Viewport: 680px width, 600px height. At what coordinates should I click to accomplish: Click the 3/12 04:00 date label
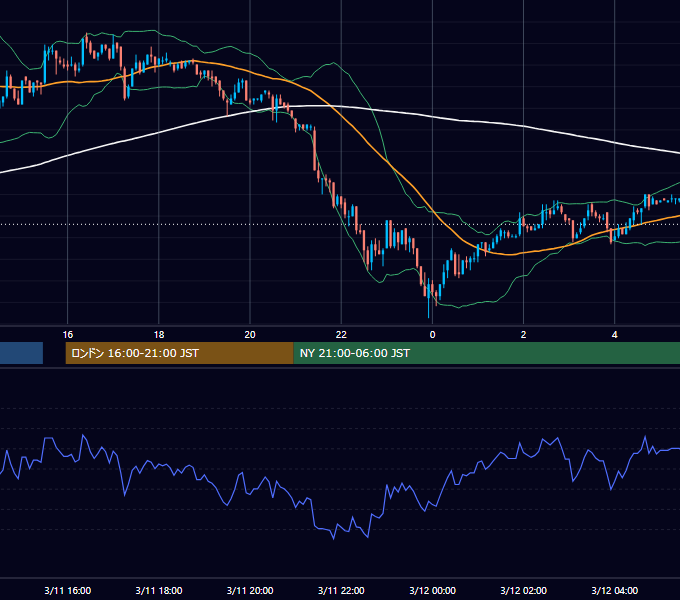click(x=615, y=590)
